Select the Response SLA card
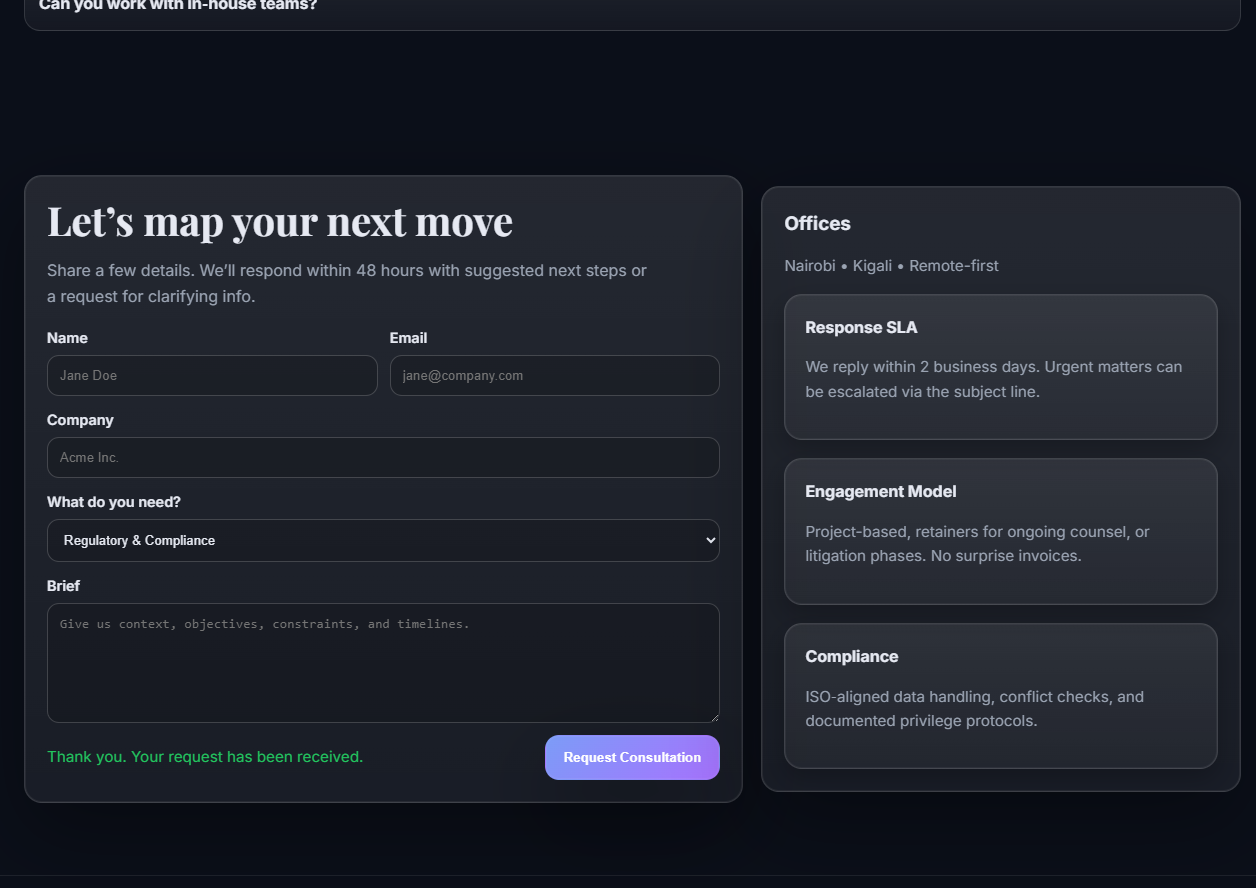The width and height of the screenshot is (1256, 888). point(1000,367)
